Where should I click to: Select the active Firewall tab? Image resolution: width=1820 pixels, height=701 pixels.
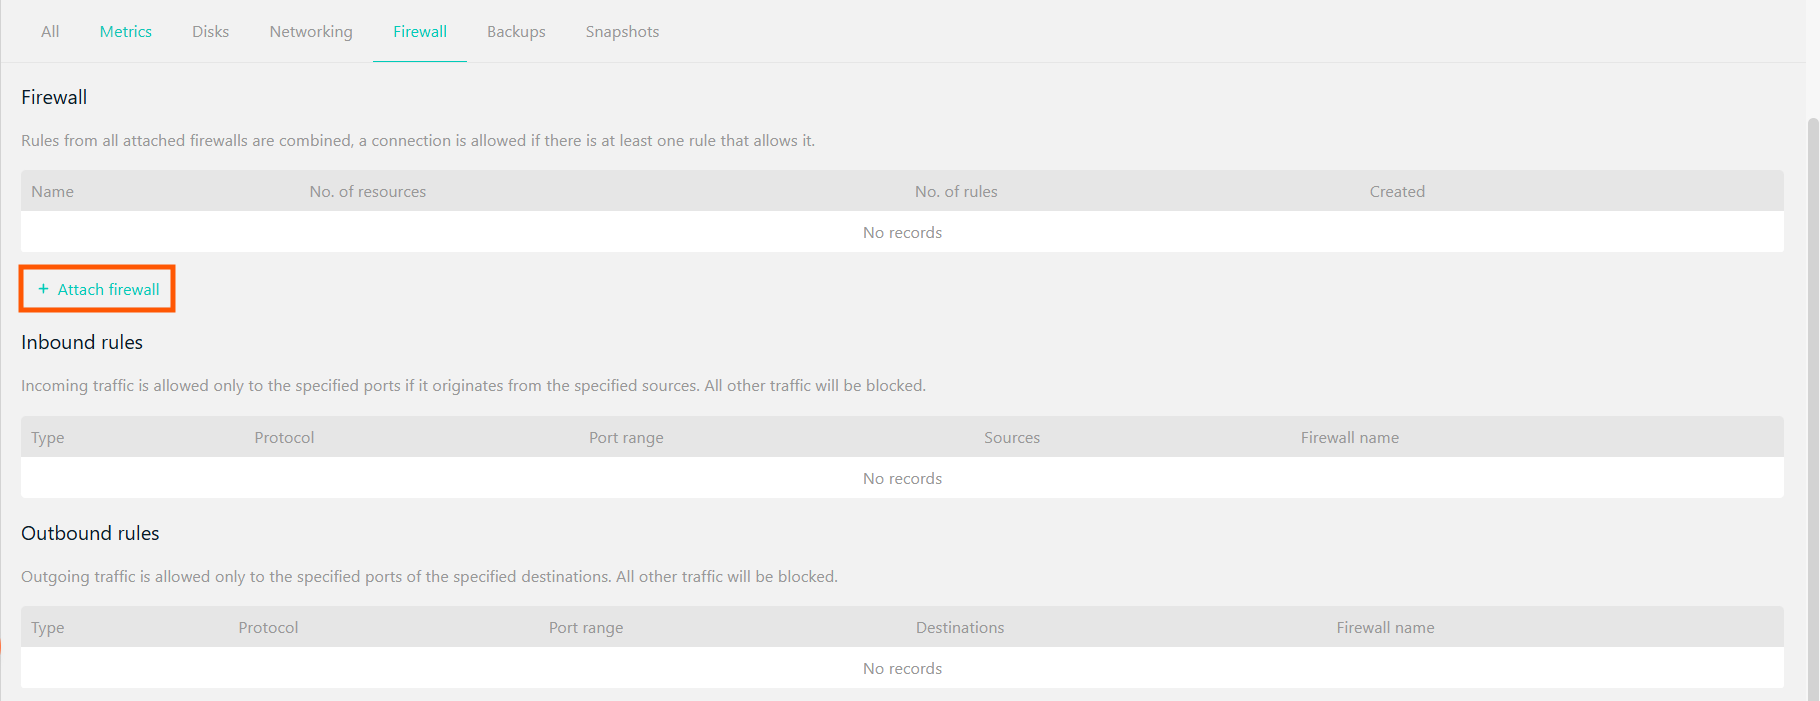(419, 31)
